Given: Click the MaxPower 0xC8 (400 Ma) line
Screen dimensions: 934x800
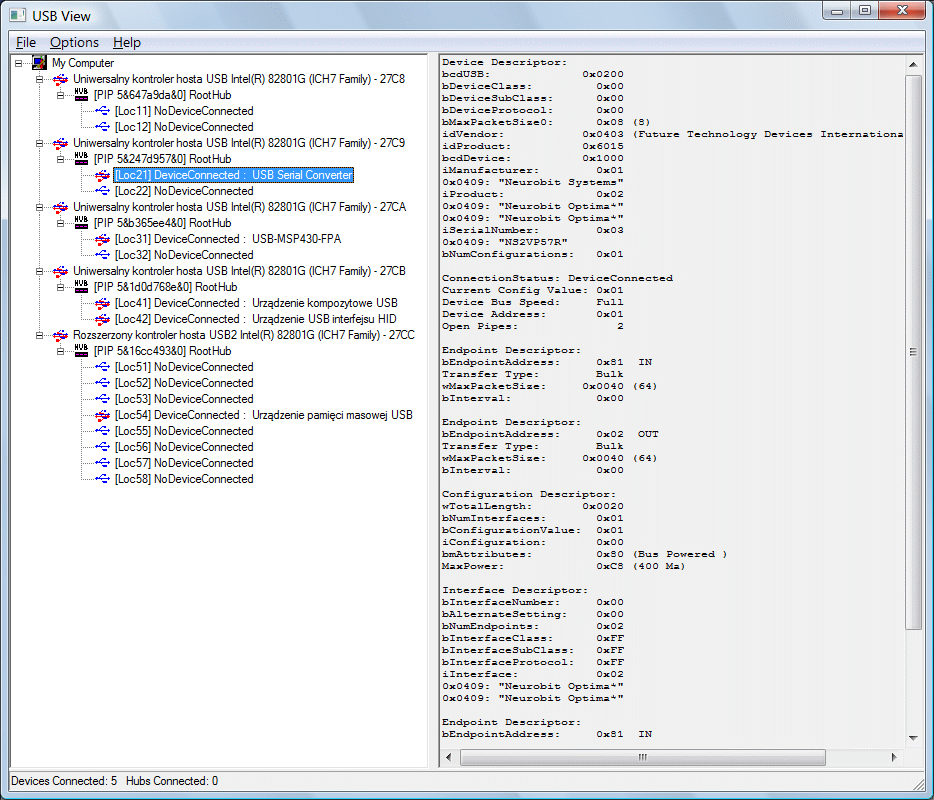Looking at the screenshot, I should point(563,566).
